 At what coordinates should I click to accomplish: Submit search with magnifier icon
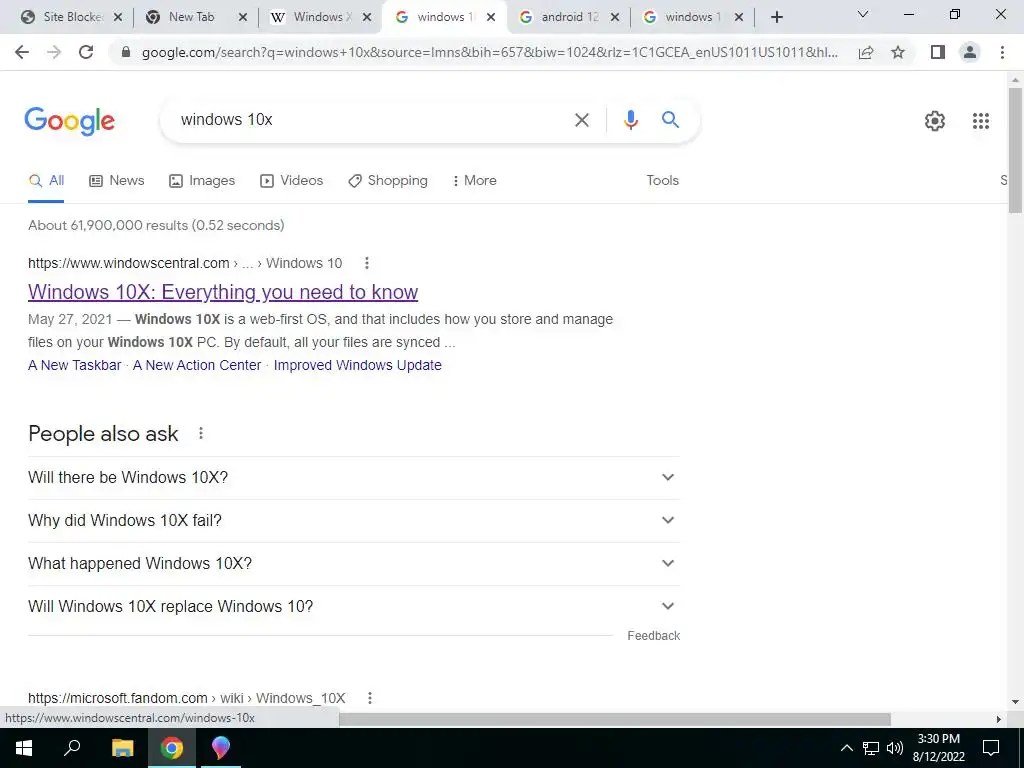coord(670,120)
